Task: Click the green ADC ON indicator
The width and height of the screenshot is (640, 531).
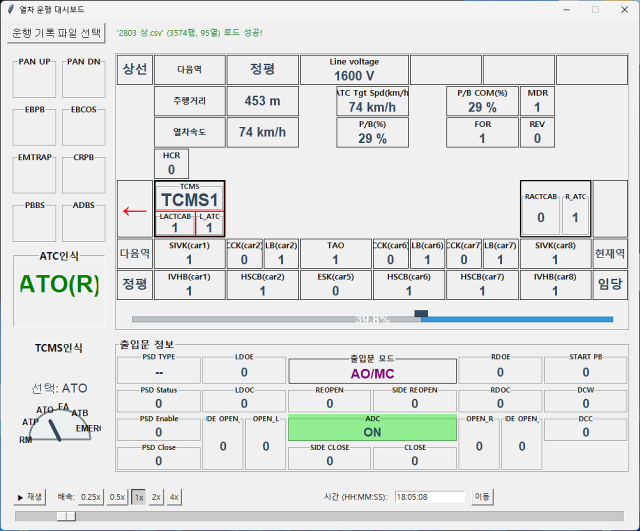Action: 372,427
